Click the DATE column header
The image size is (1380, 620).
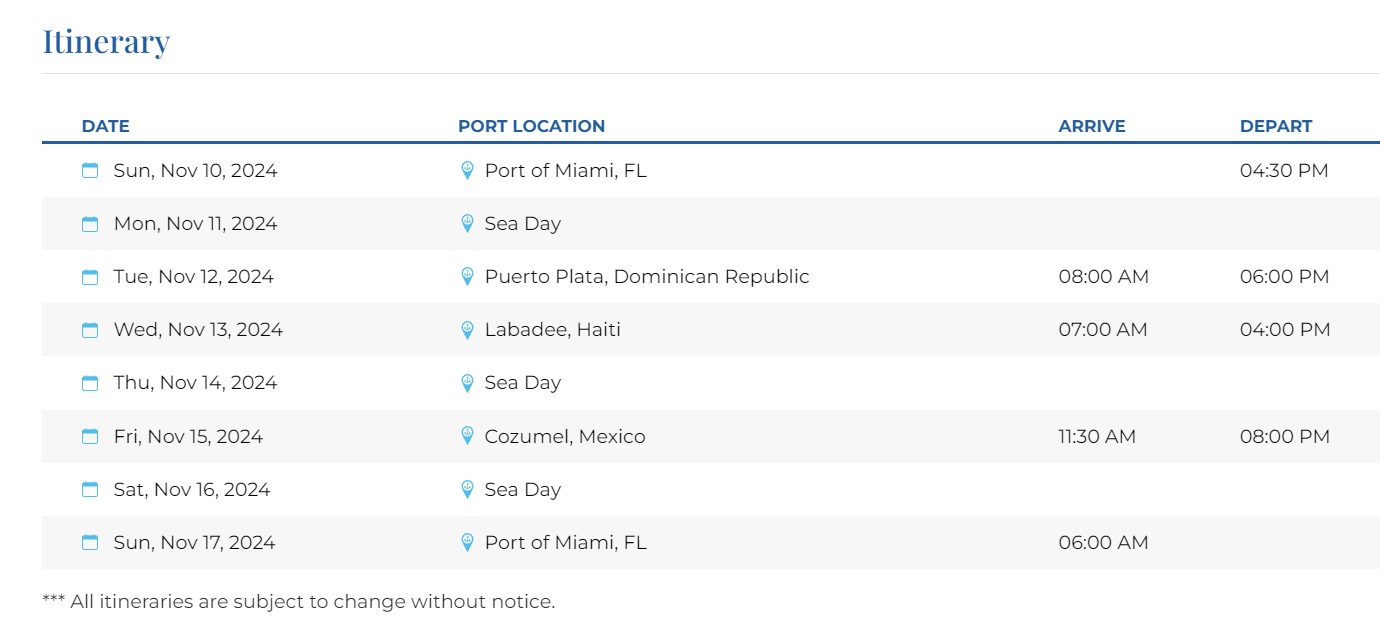[x=105, y=126]
